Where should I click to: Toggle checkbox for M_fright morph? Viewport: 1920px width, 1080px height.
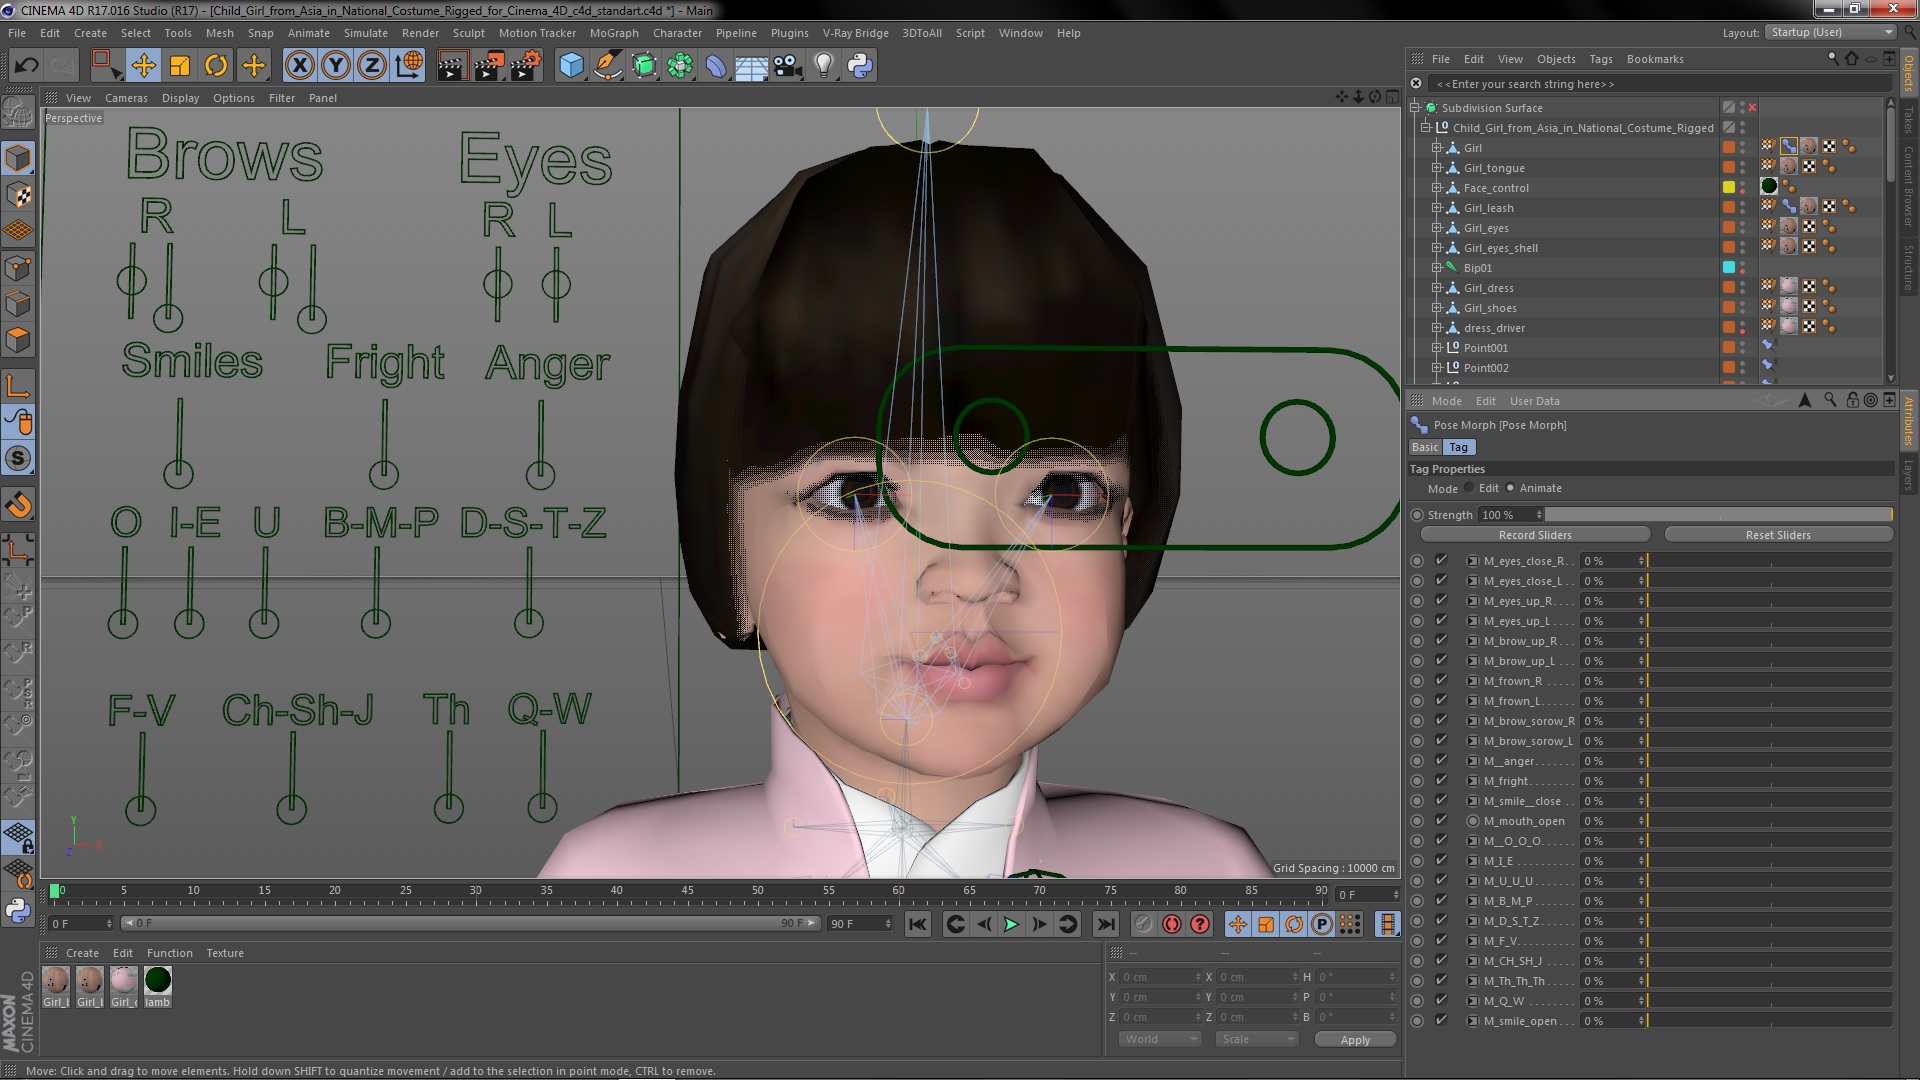pos(1441,780)
